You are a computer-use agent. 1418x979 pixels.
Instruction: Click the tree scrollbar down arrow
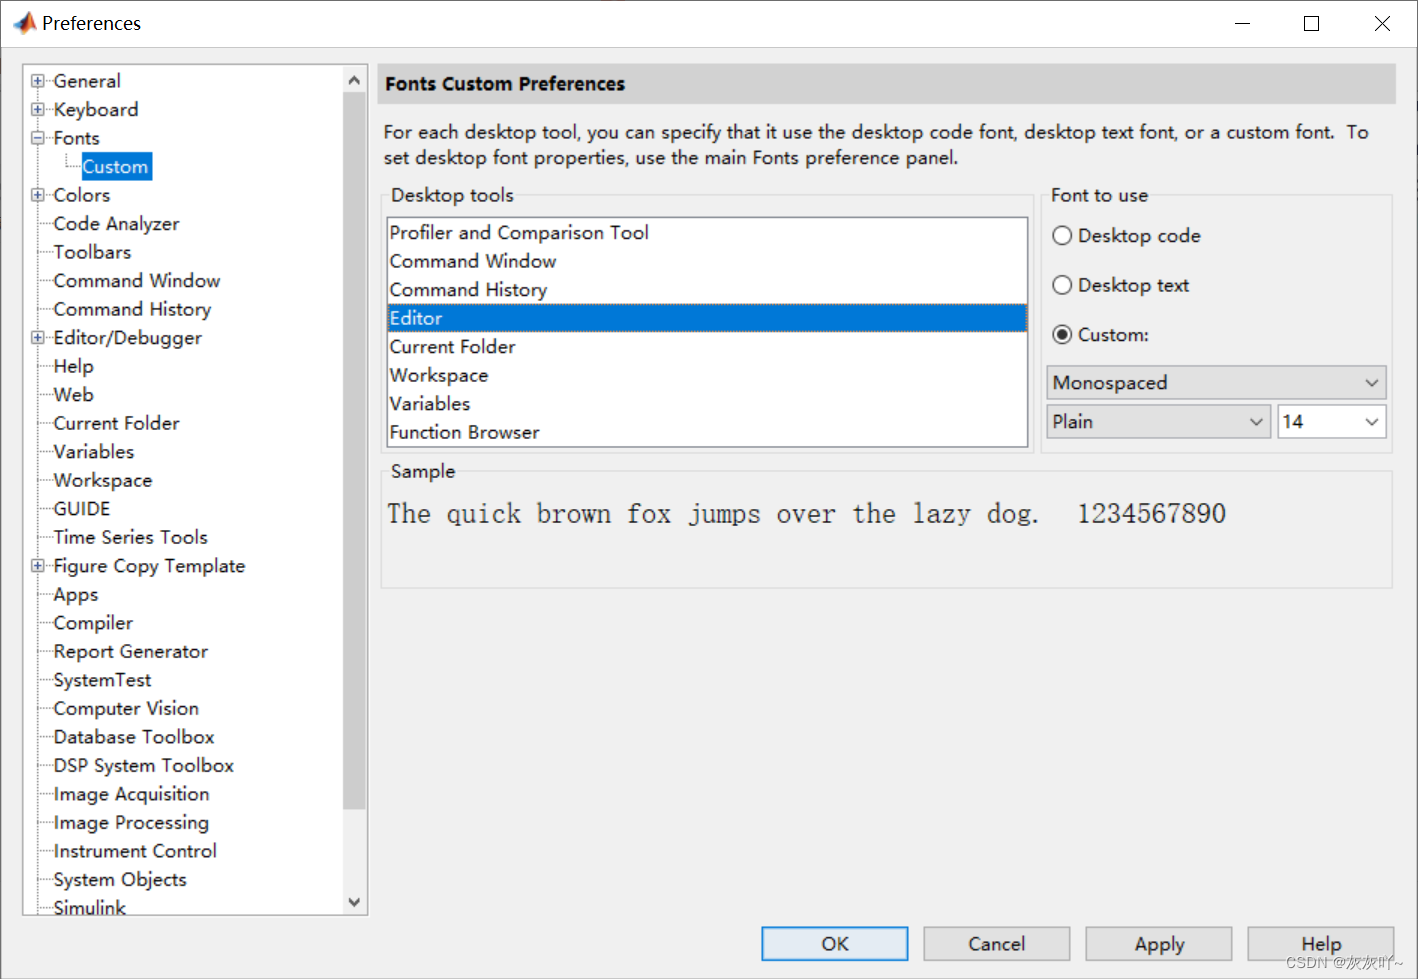(354, 902)
